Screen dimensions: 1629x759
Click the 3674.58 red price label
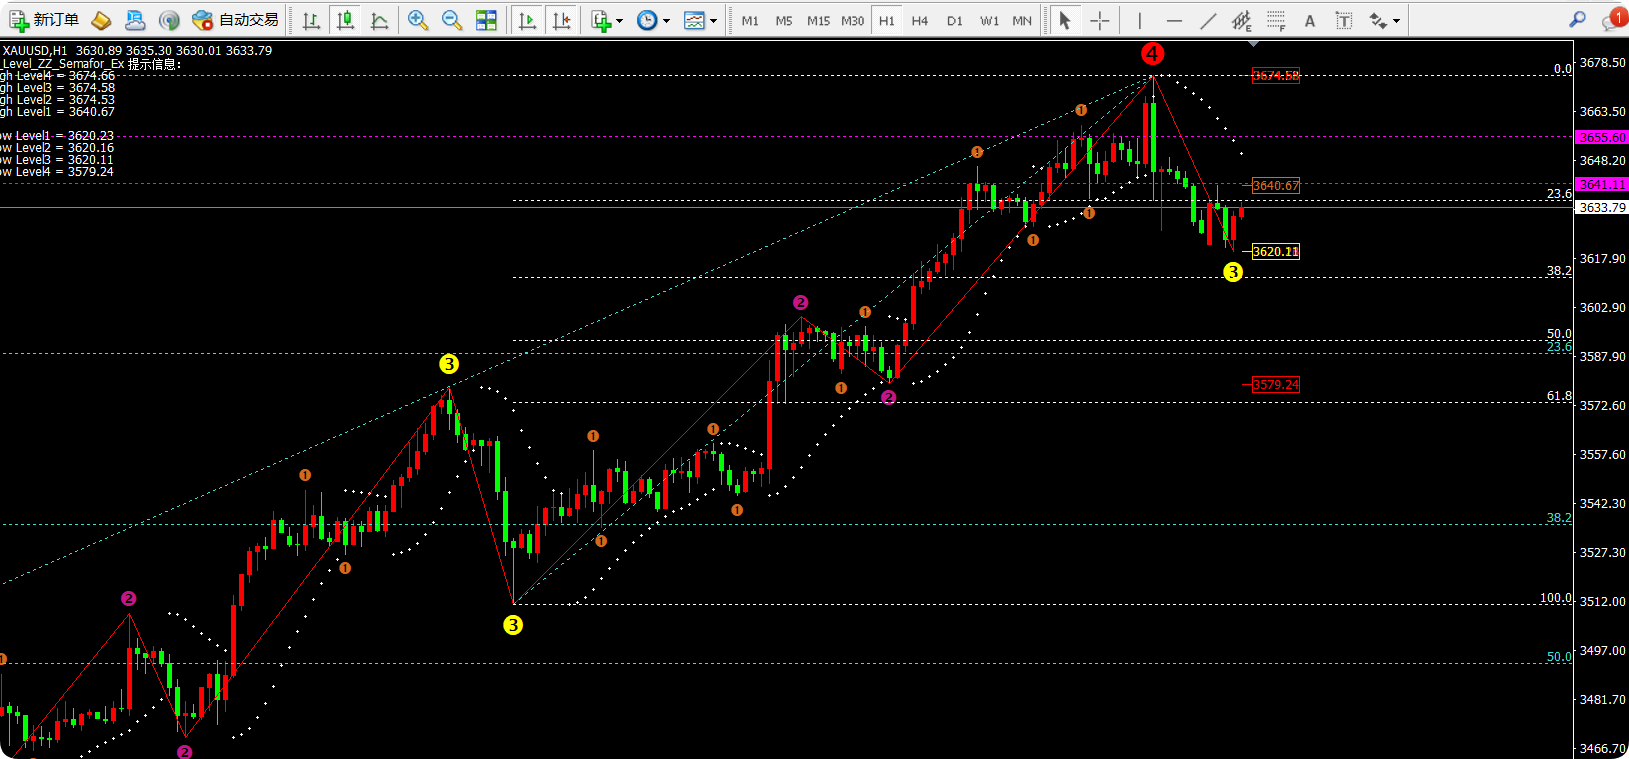(x=1276, y=75)
